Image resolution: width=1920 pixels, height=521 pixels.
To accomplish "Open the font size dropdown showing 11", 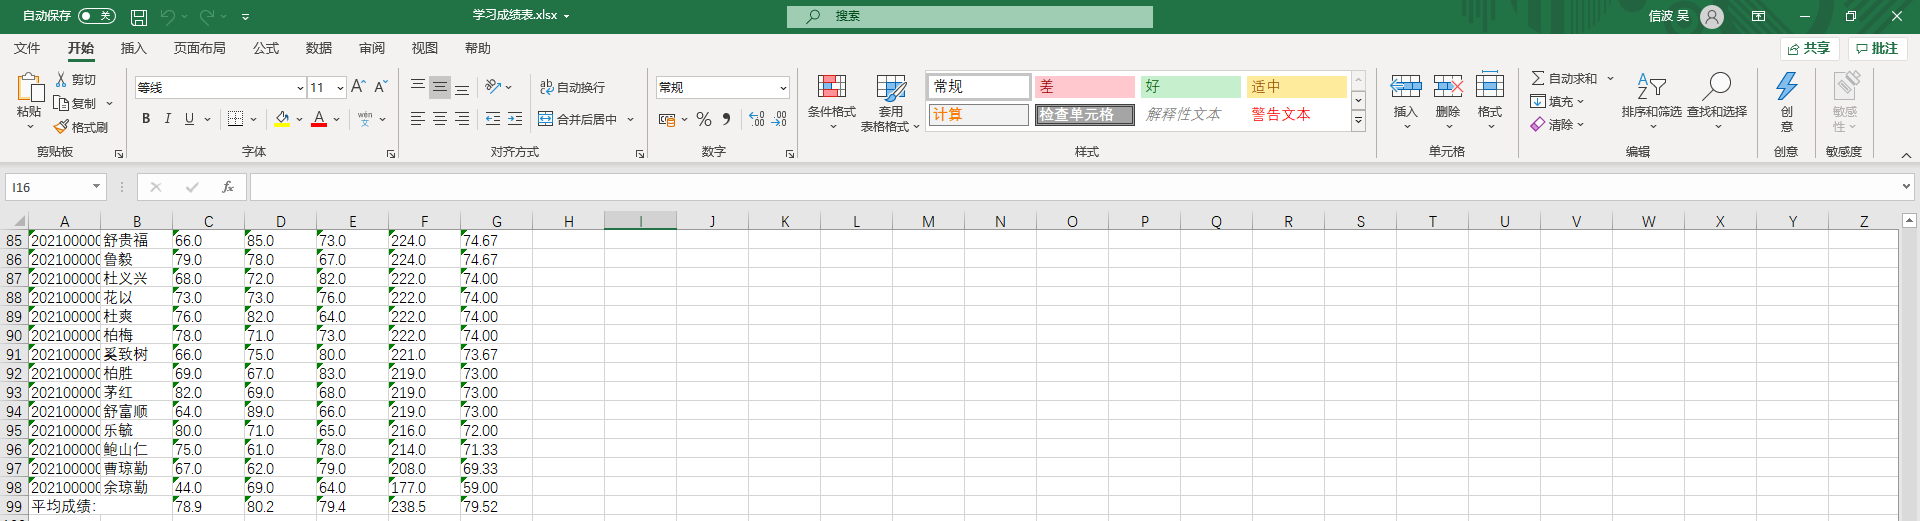I will [340, 88].
